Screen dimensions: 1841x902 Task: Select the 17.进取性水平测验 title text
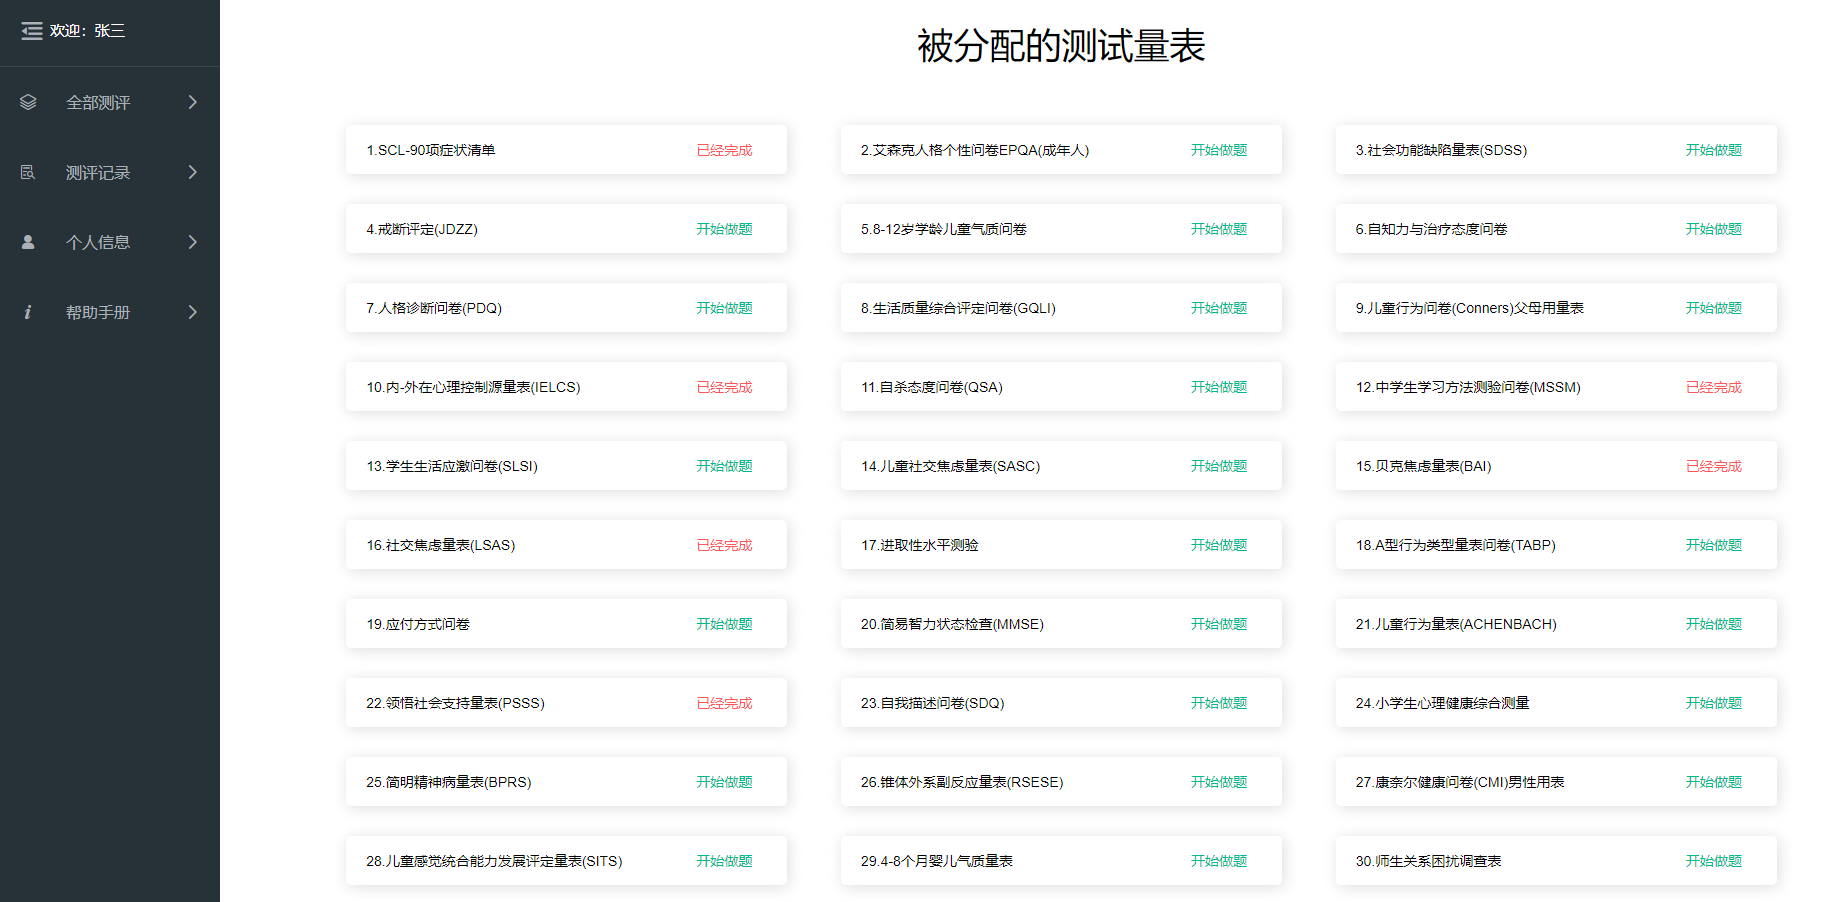[920, 545]
